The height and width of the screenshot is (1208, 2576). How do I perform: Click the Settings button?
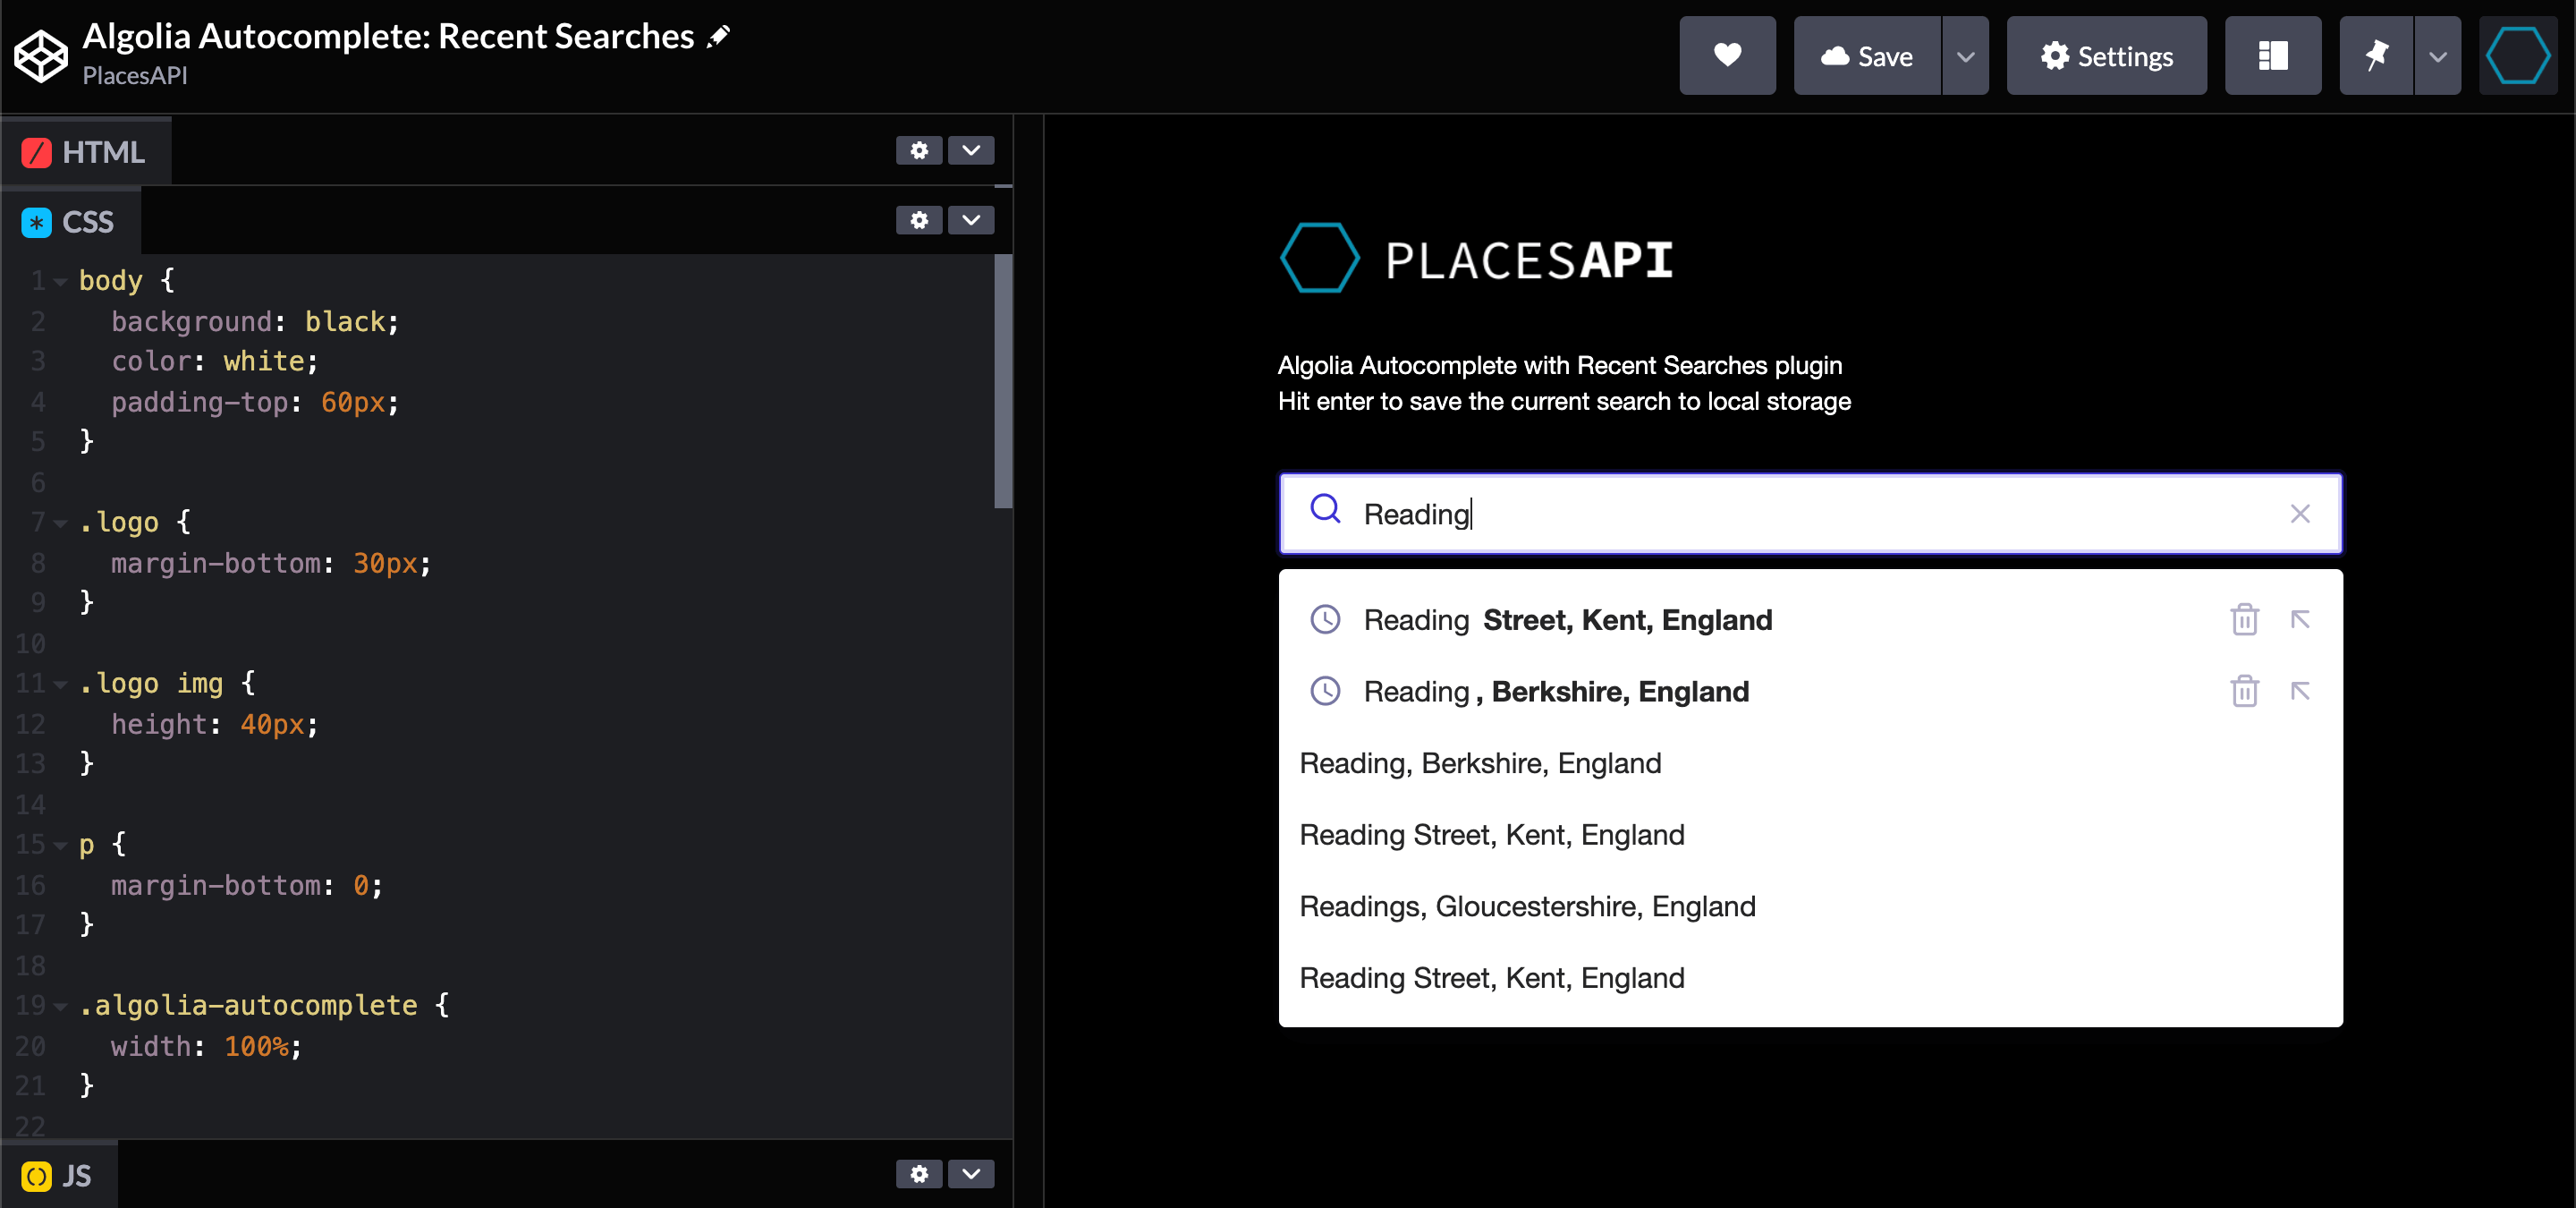(2106, 56)
